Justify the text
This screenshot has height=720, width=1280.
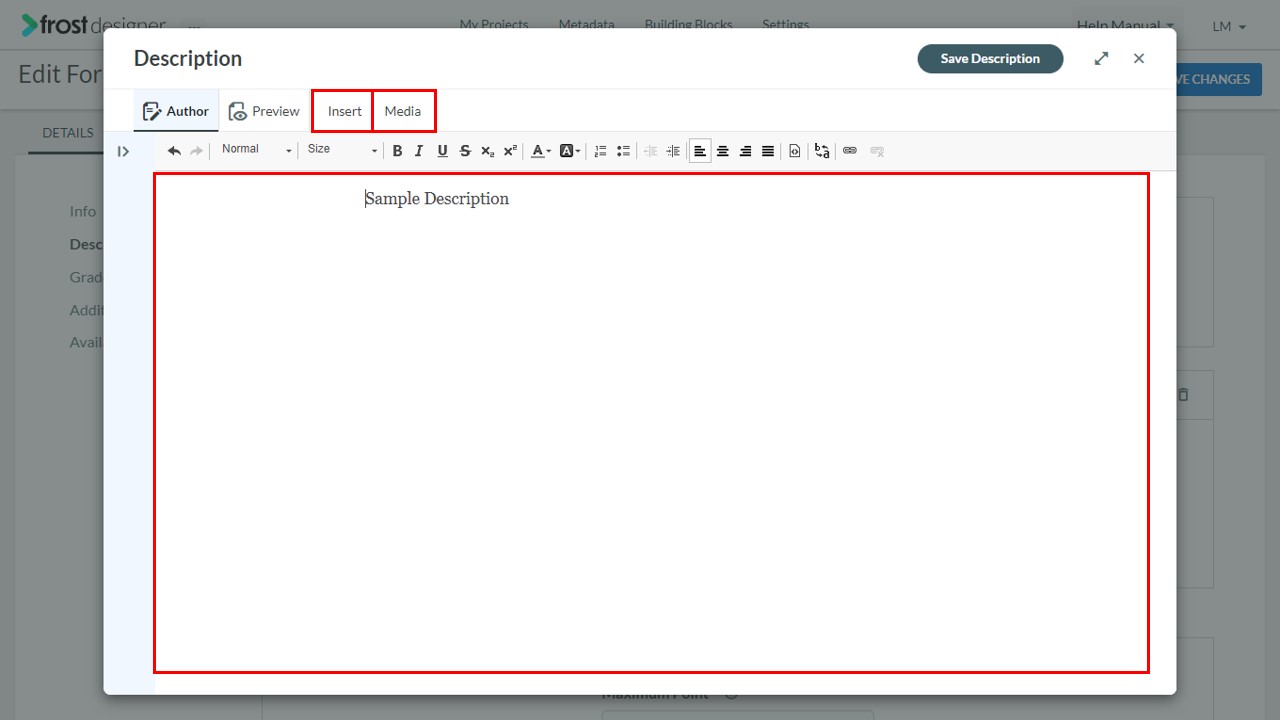click(x=768, y=151)
